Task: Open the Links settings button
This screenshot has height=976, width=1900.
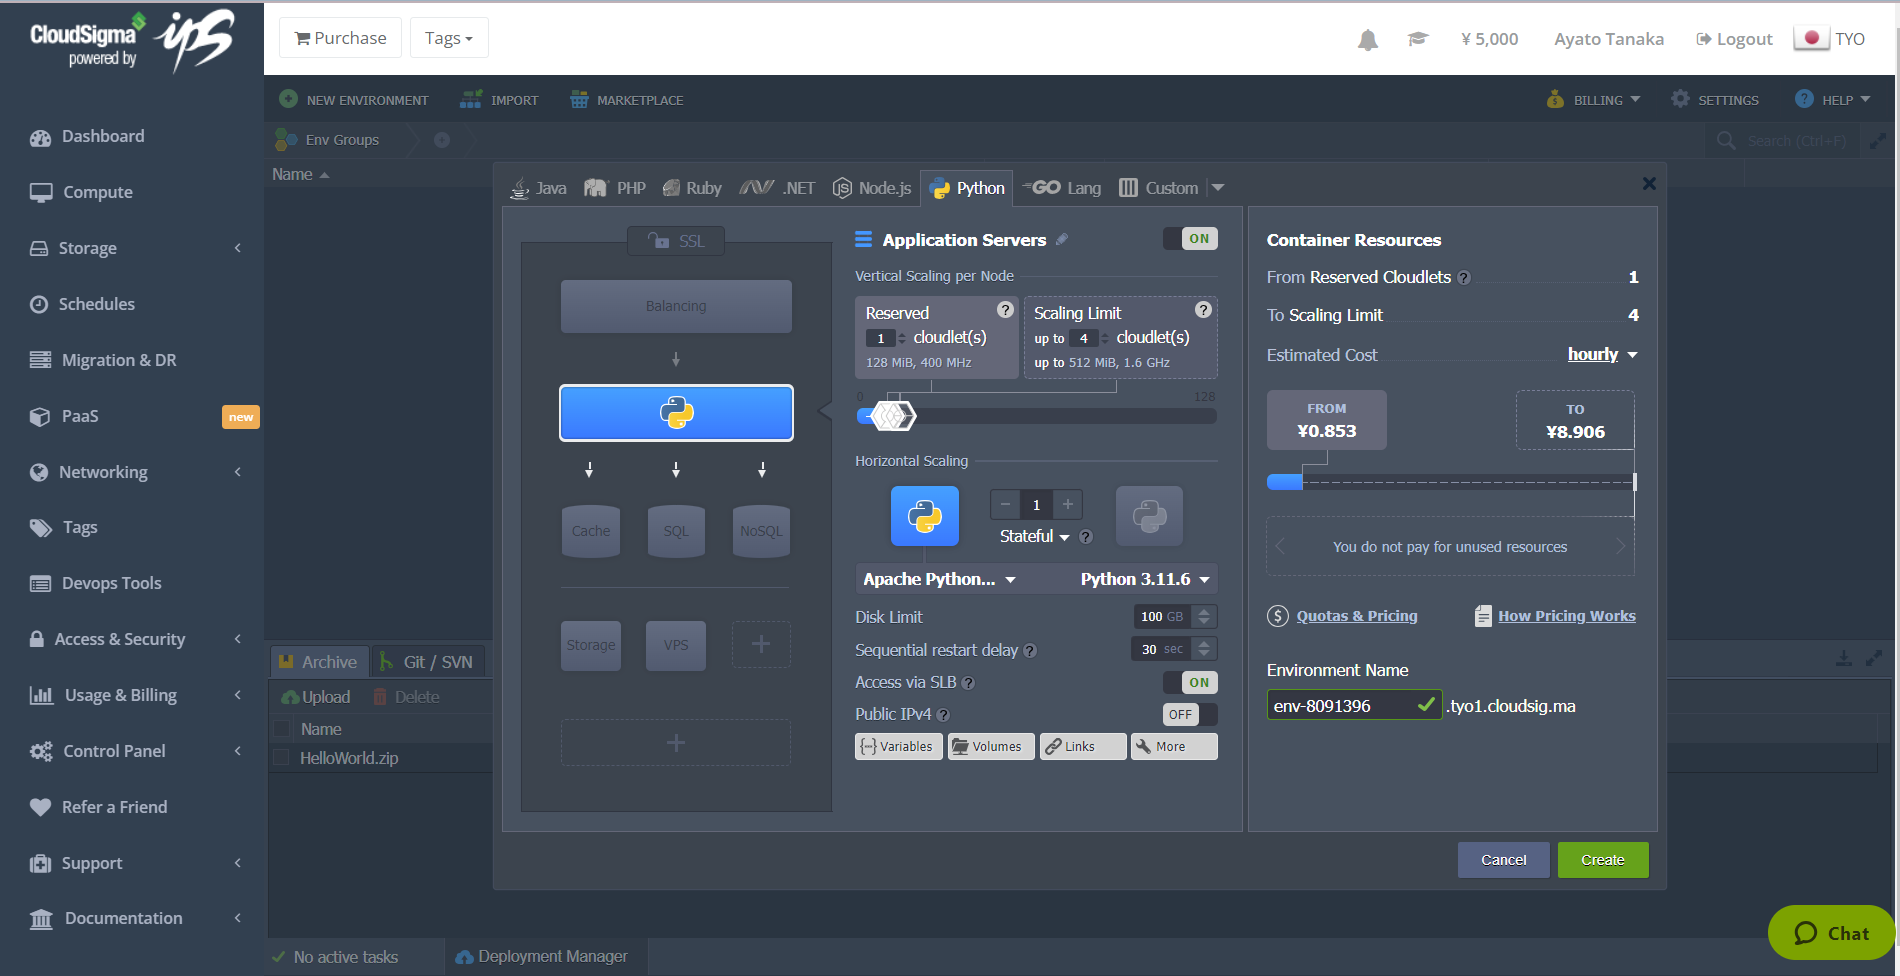Action: [x=1083, y=747]
